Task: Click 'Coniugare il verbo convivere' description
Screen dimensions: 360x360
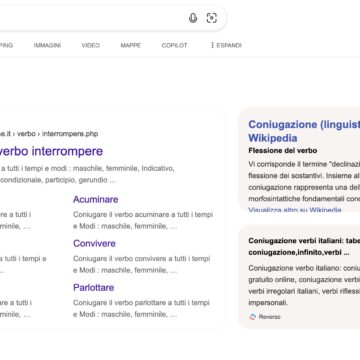Action: coord(142,264)
